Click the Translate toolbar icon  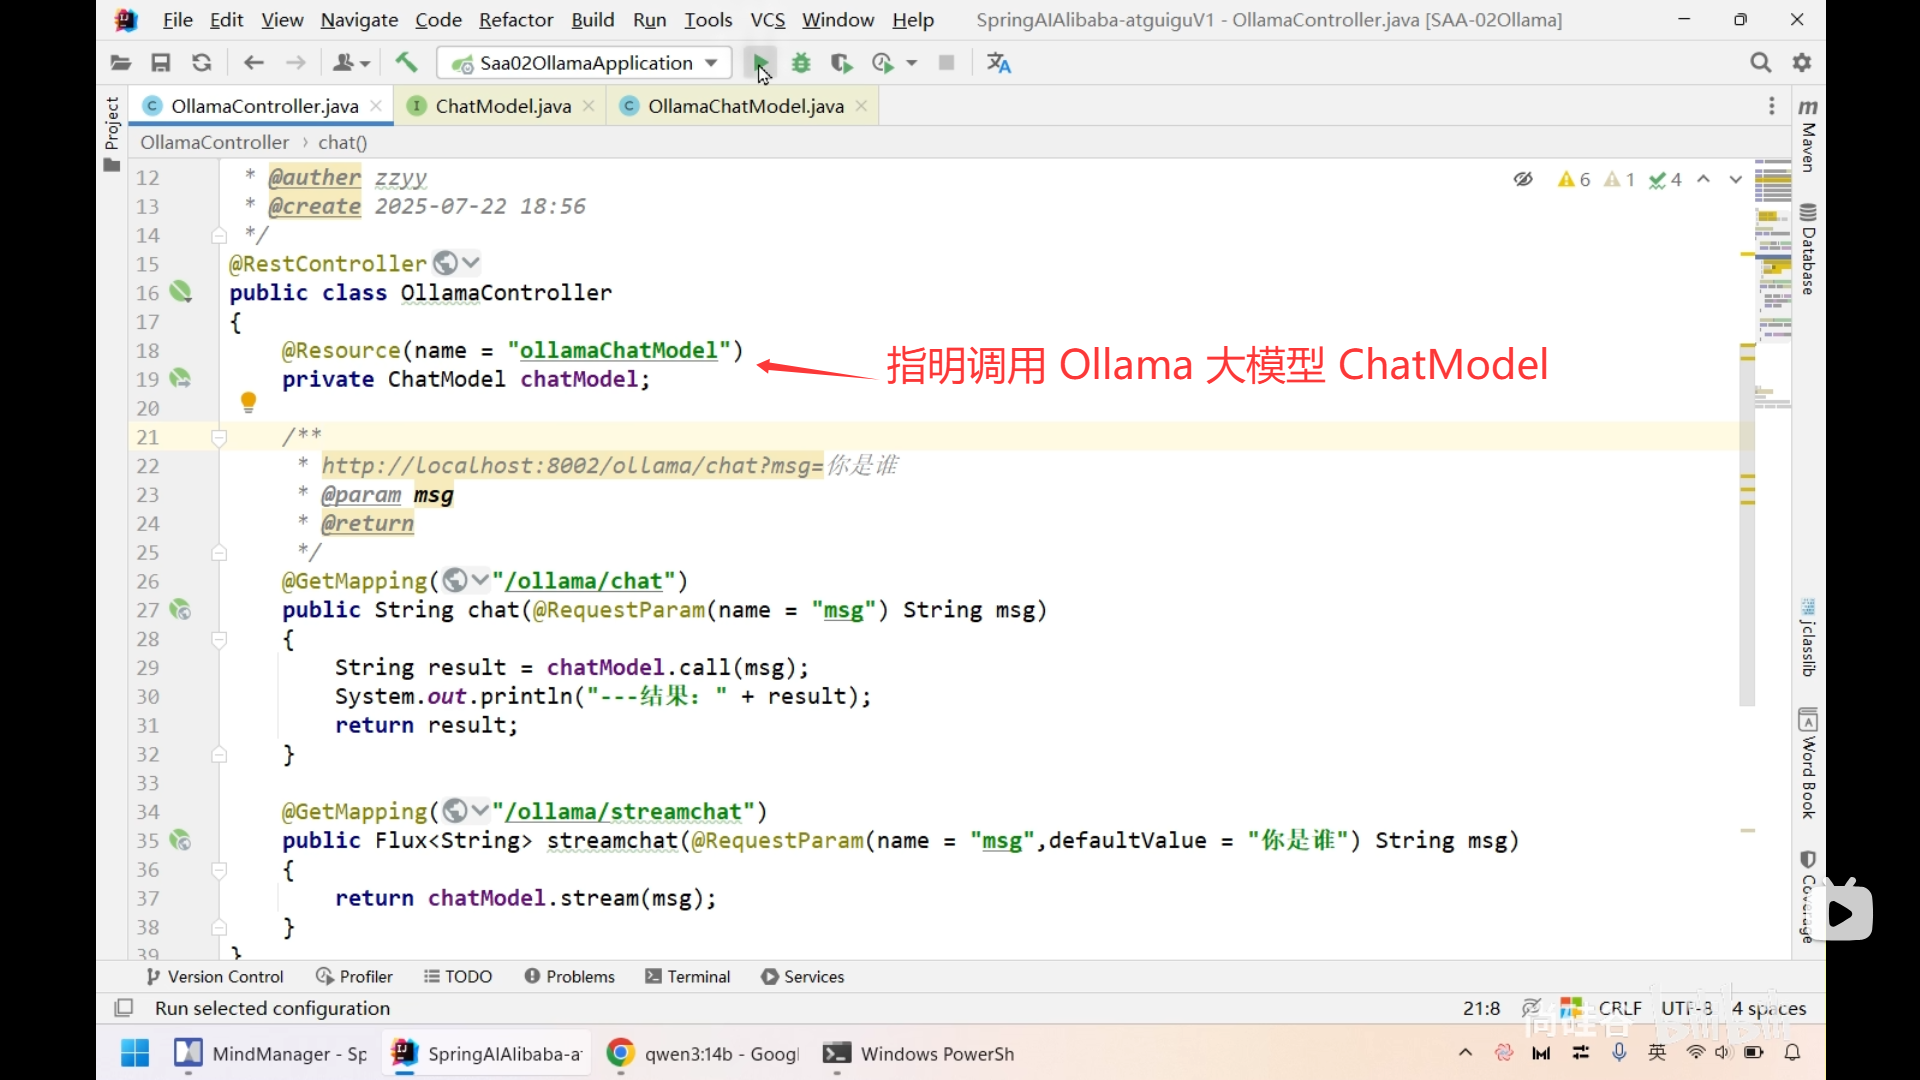998,63
